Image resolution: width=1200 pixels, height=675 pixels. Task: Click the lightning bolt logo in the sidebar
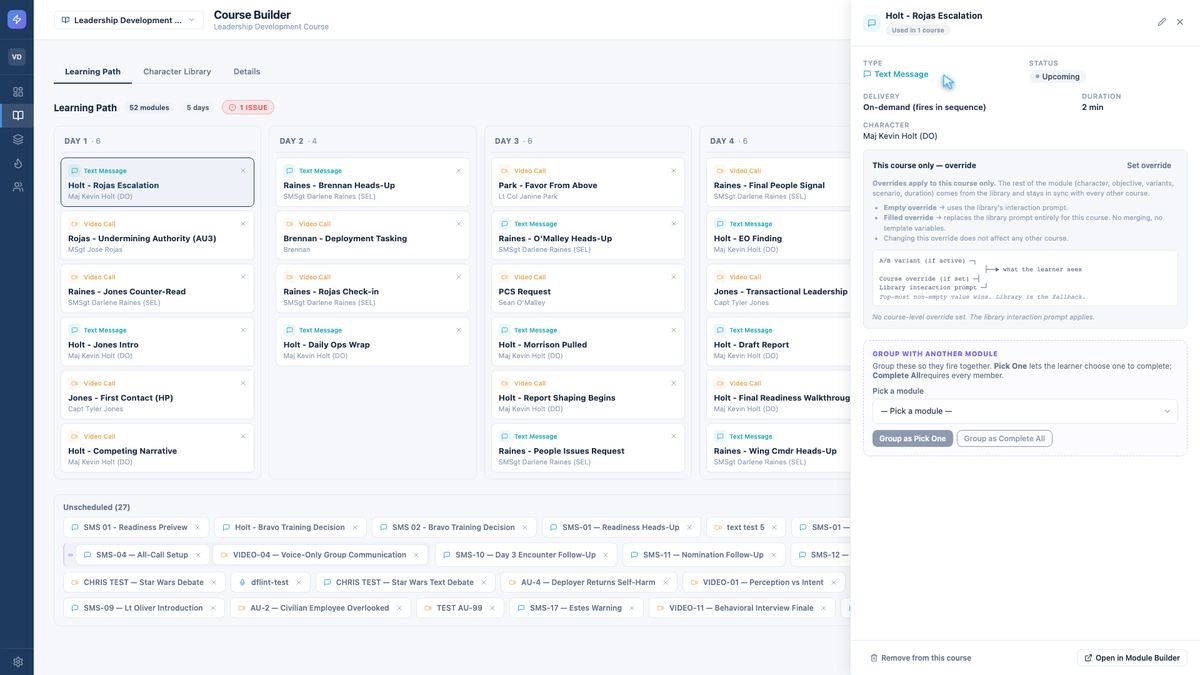click(17, 19)
